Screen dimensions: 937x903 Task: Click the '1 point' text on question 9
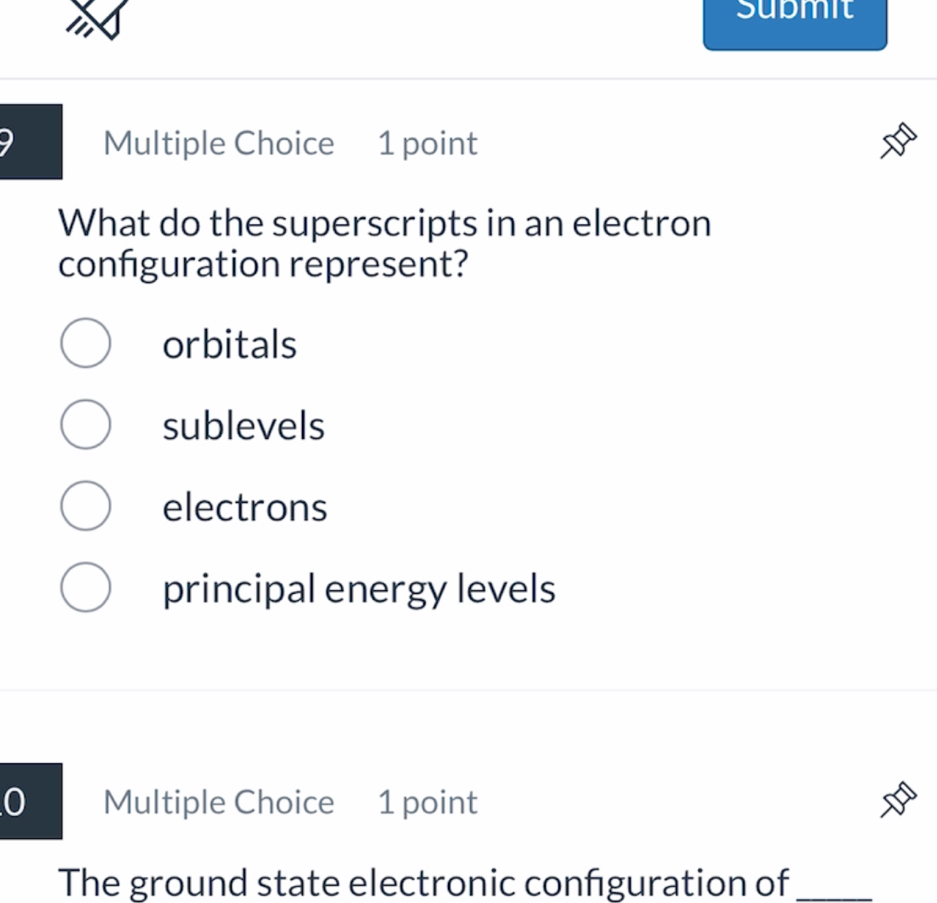tap(427, 143)
